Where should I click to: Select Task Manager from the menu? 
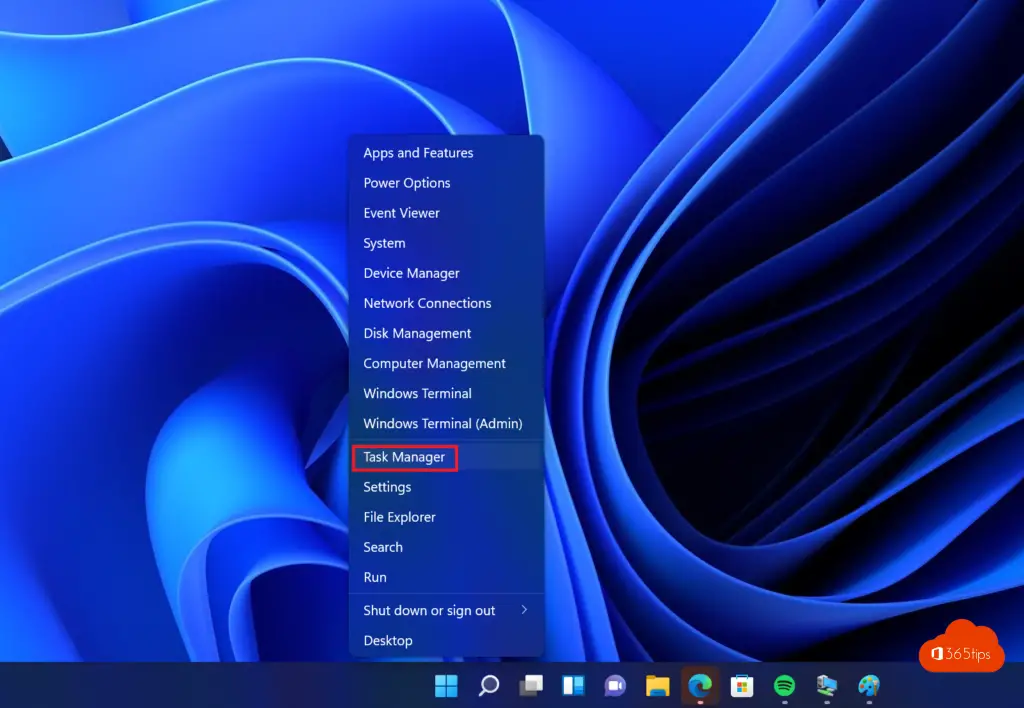405,457
